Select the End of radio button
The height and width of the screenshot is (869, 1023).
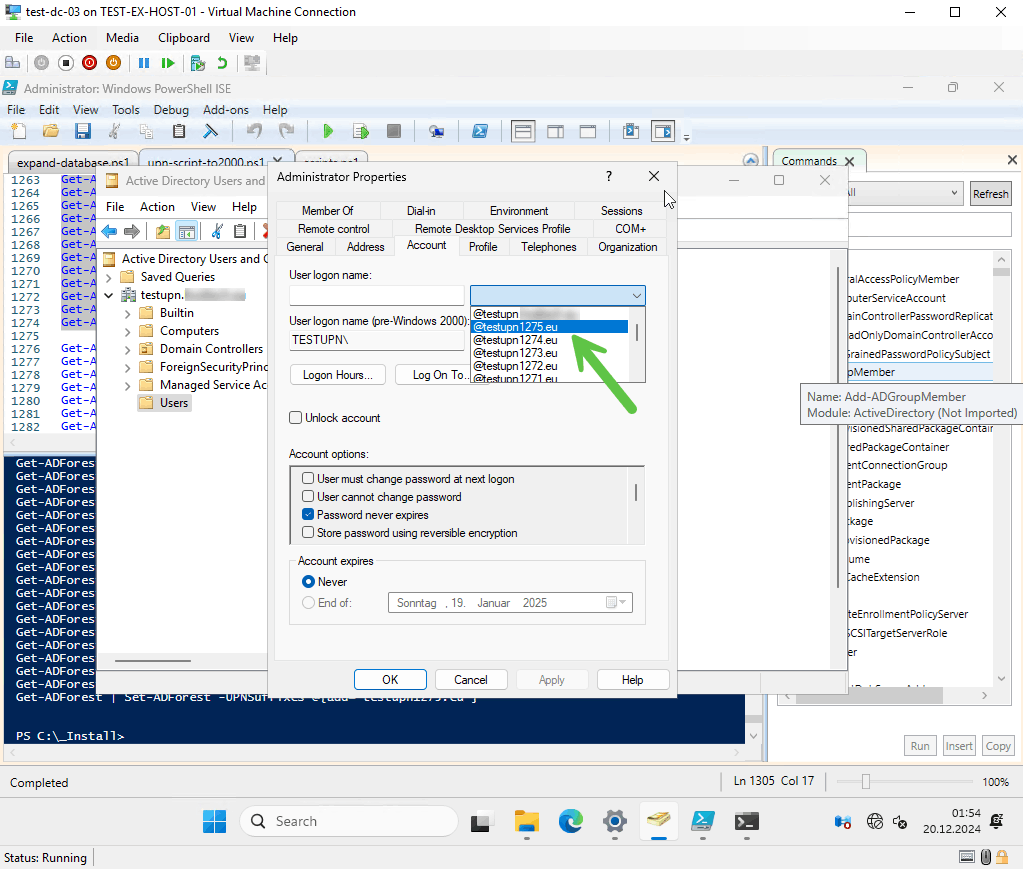coord(309,602)
